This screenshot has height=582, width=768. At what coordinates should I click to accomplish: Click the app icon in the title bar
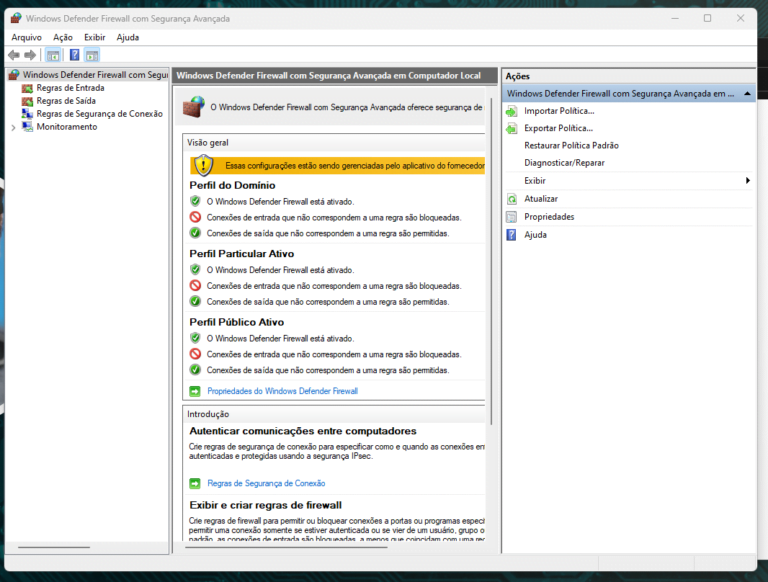coord(16,18)
